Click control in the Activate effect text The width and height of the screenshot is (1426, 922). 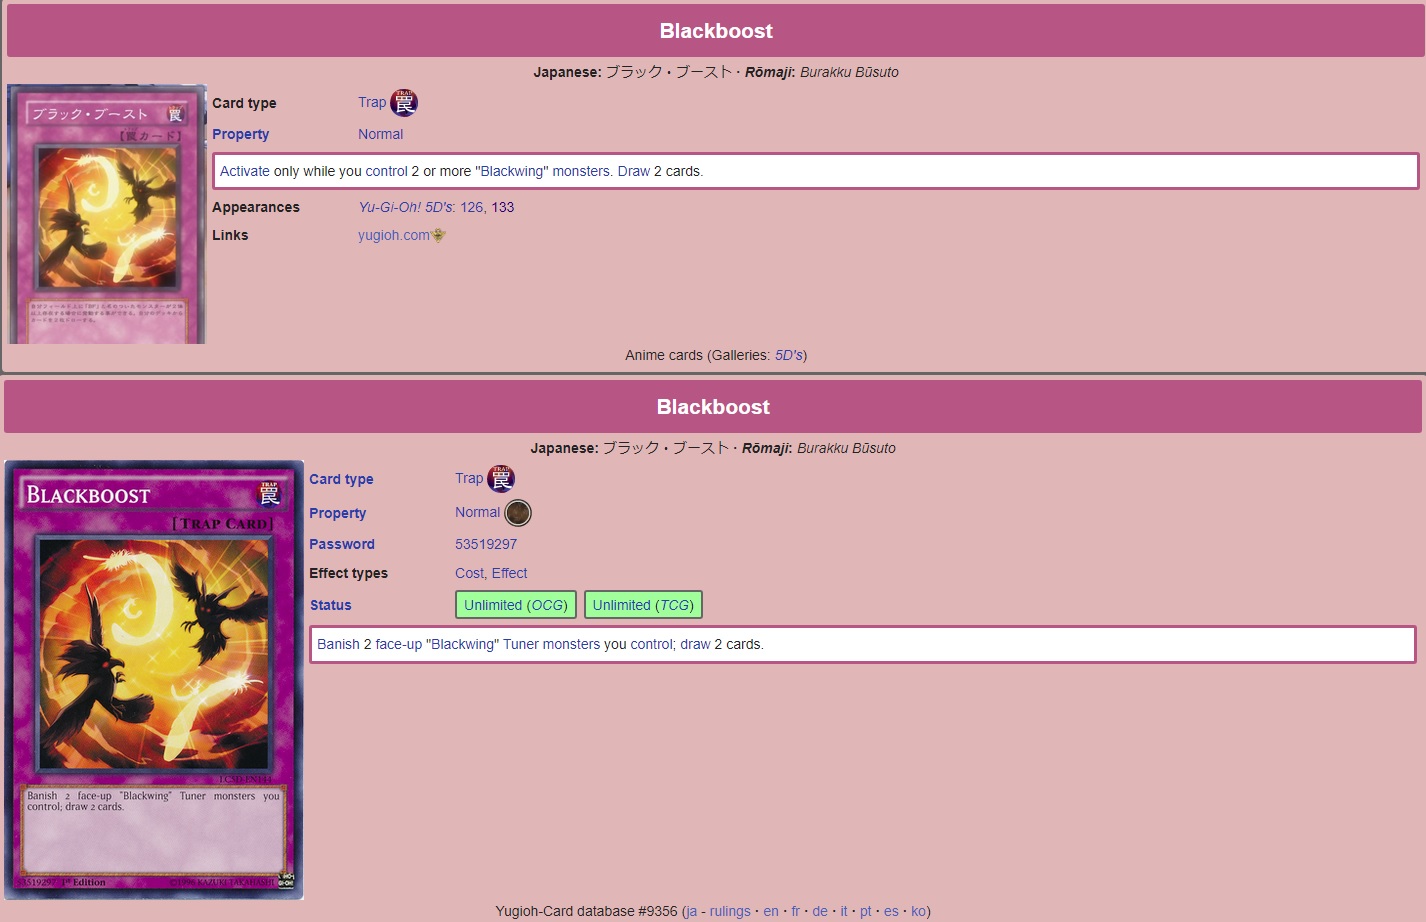coord(386,171)
